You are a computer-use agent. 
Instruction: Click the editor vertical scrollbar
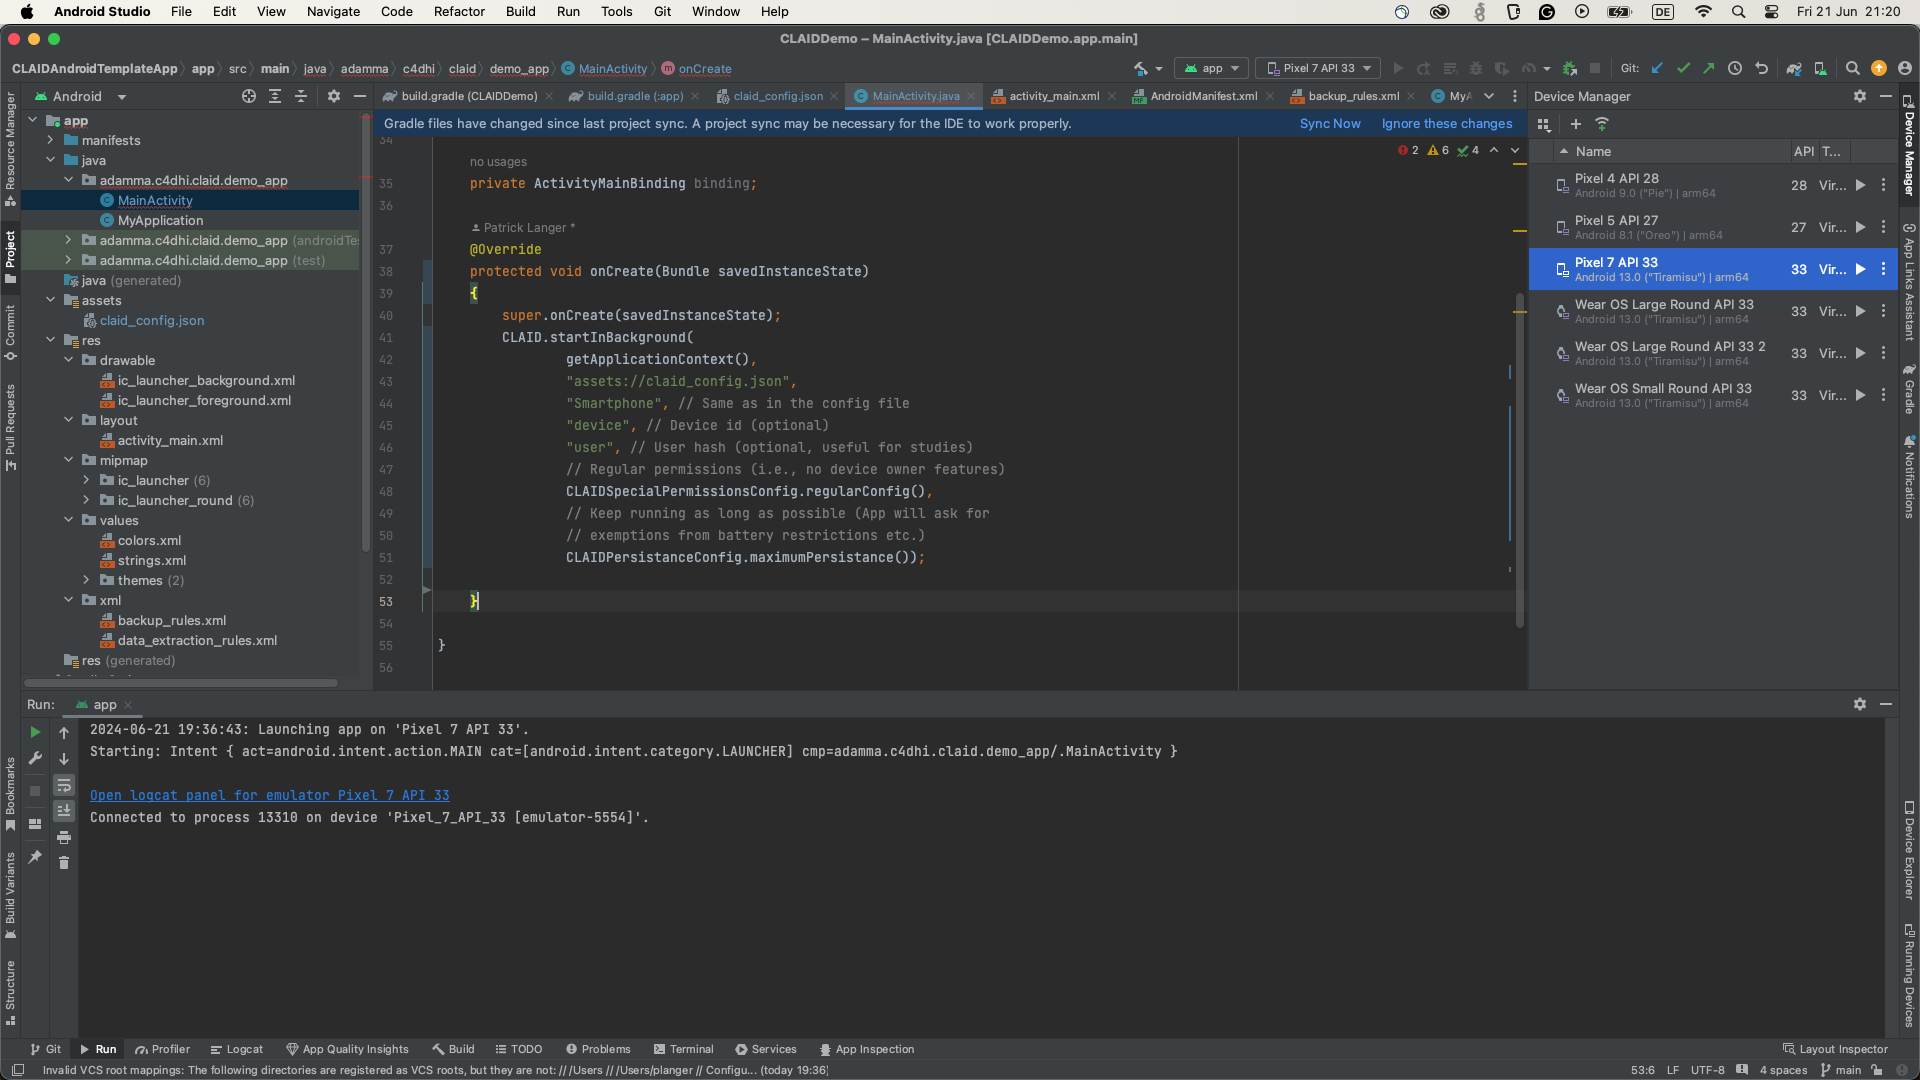point(1520,460)
